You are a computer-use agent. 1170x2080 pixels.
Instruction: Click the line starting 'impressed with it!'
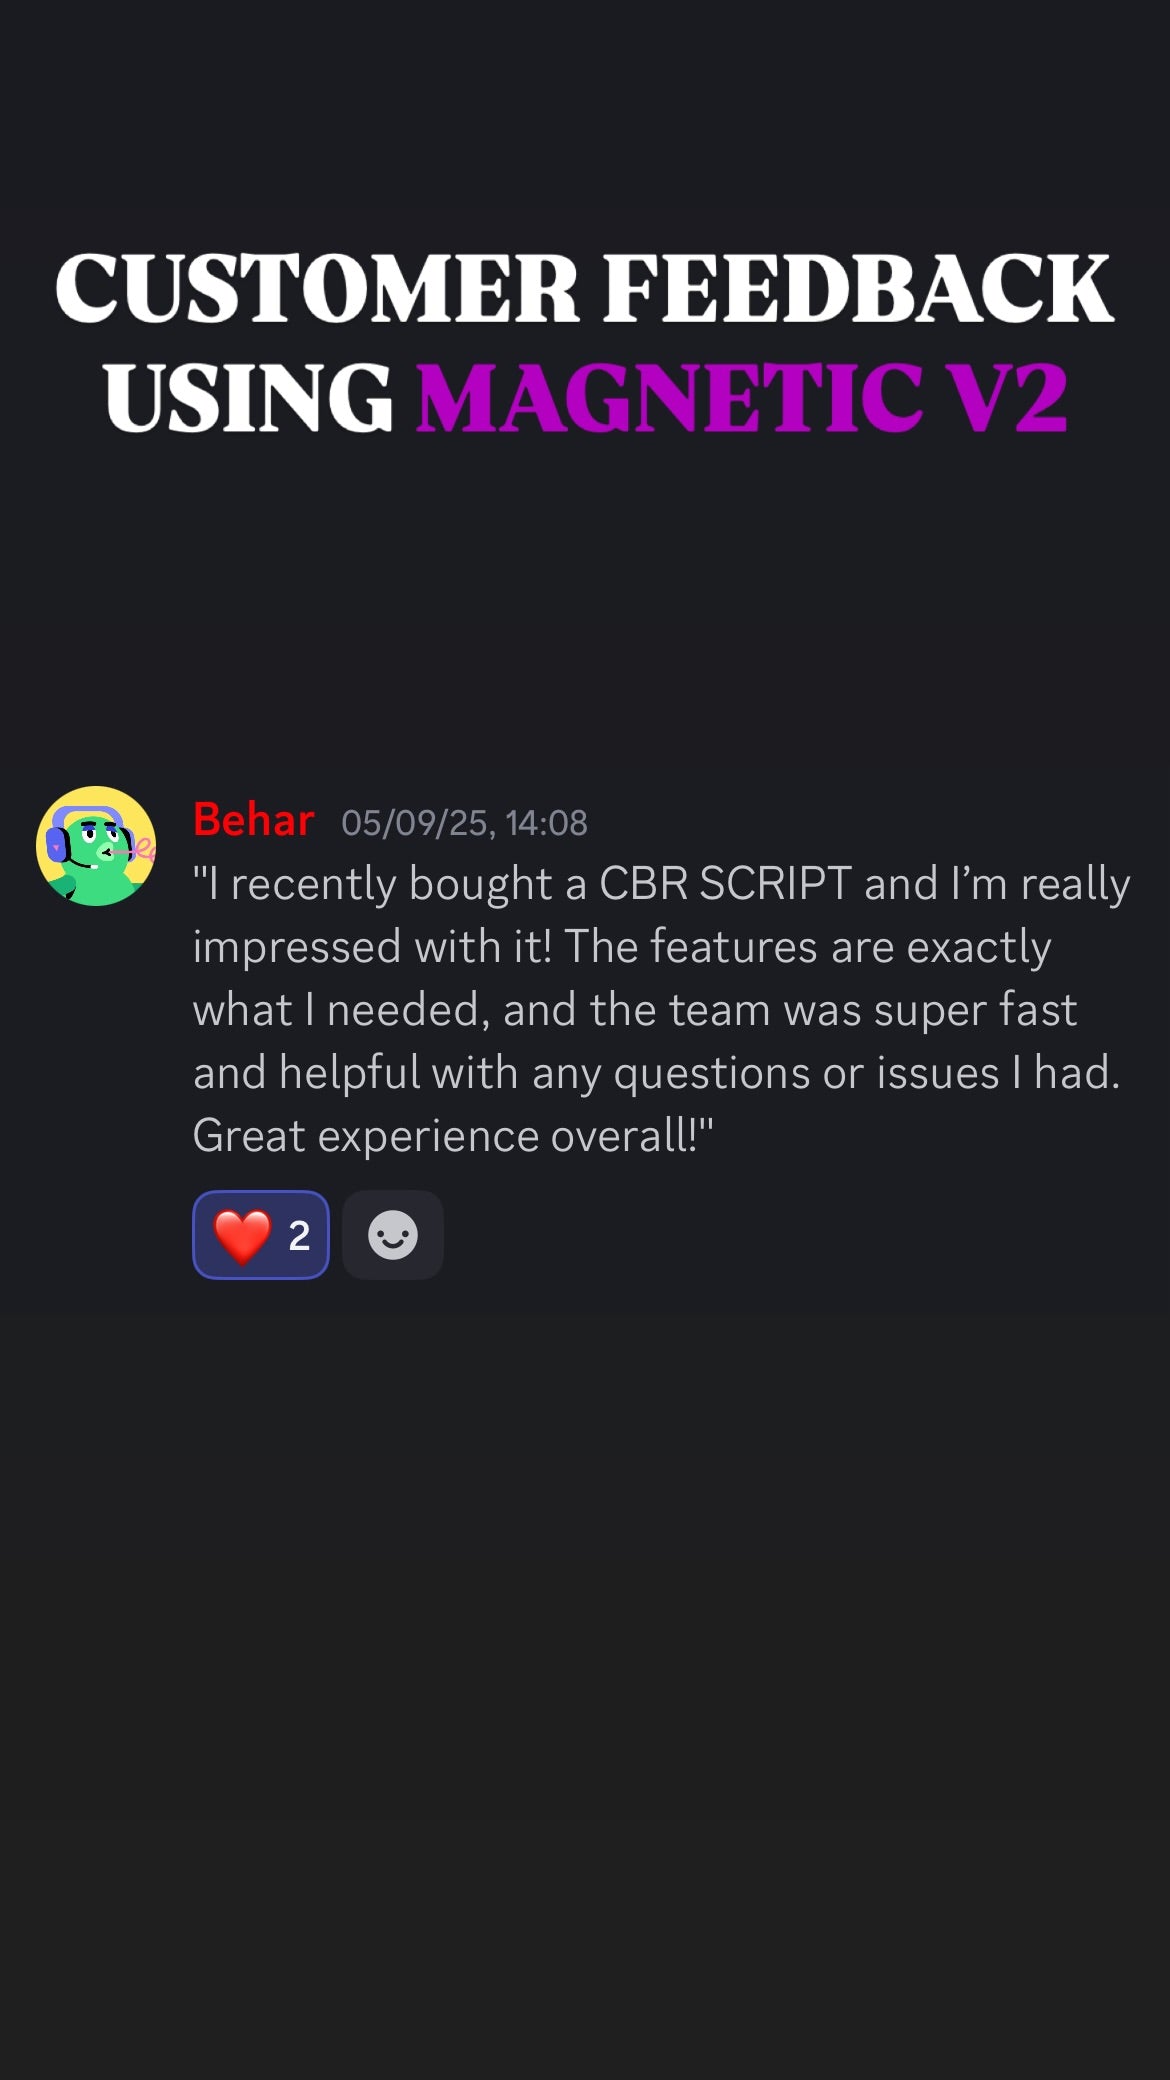click(x=622, y=947)
